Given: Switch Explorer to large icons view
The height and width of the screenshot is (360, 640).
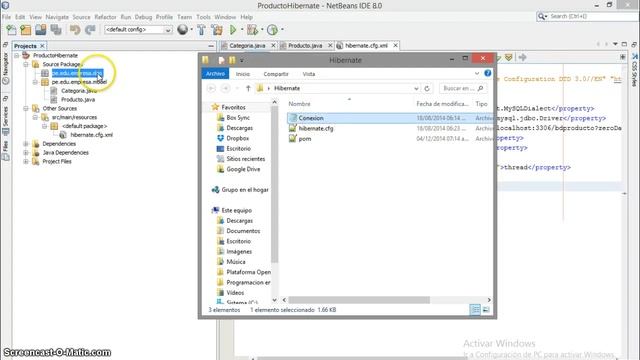Looking at the screenshot, I should point(486,310).
